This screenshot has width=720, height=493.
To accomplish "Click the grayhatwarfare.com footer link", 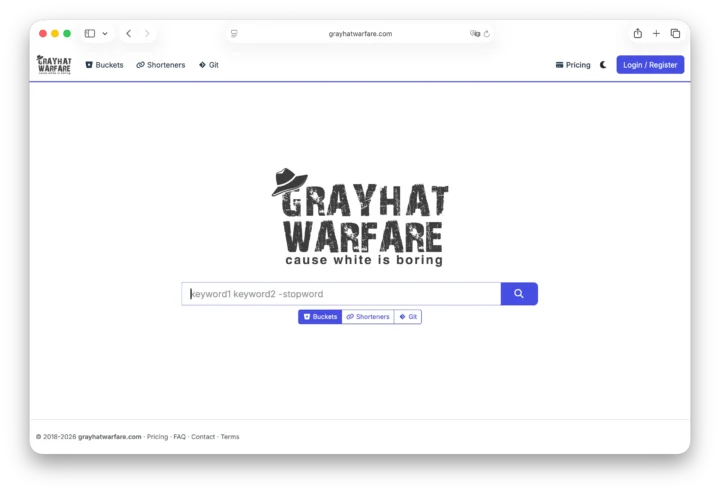I will 110,437.
